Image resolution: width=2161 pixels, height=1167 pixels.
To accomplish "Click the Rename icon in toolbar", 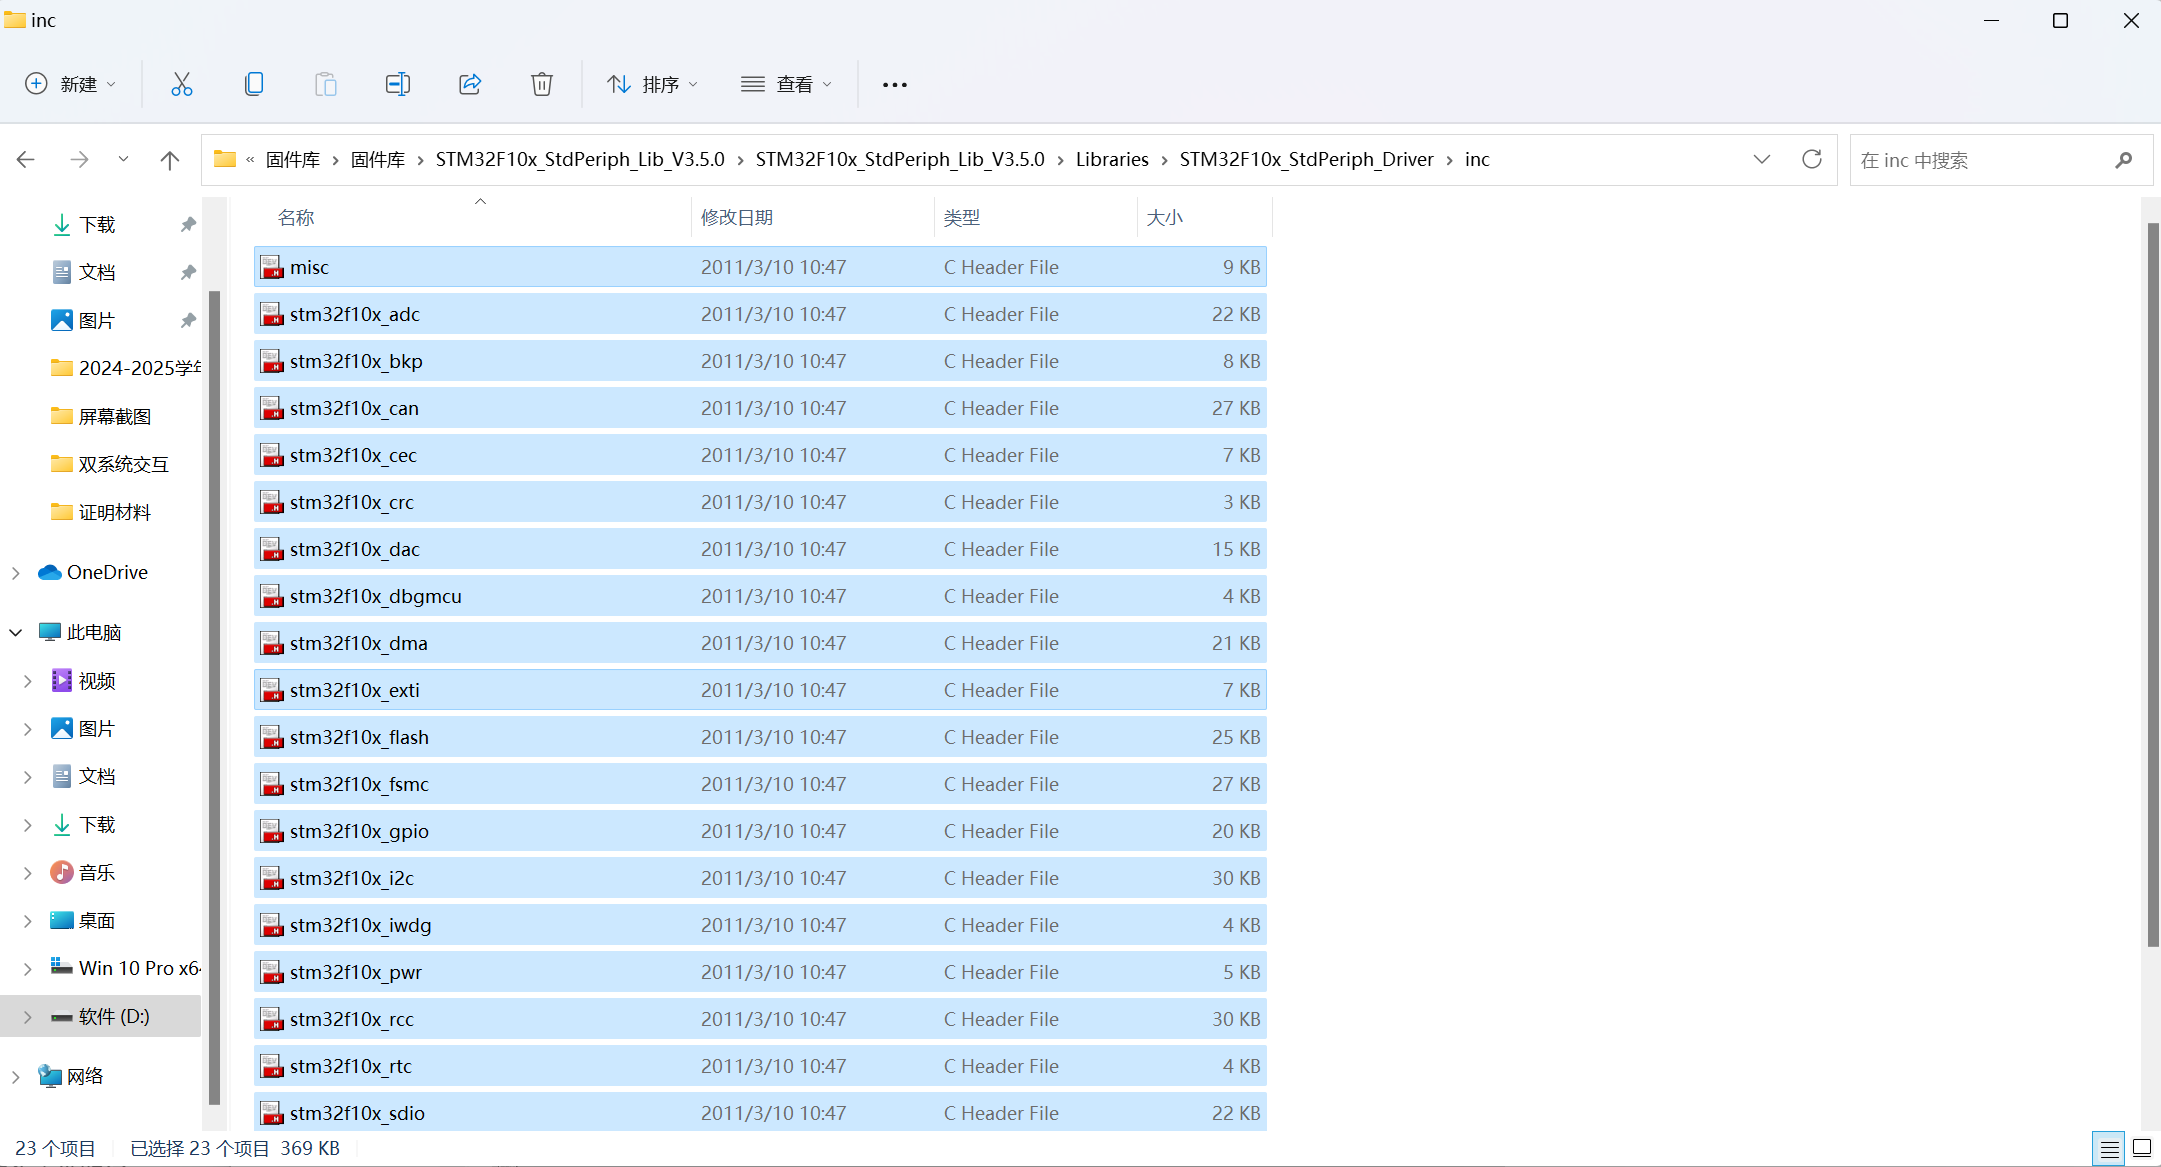I will point(398,84).
